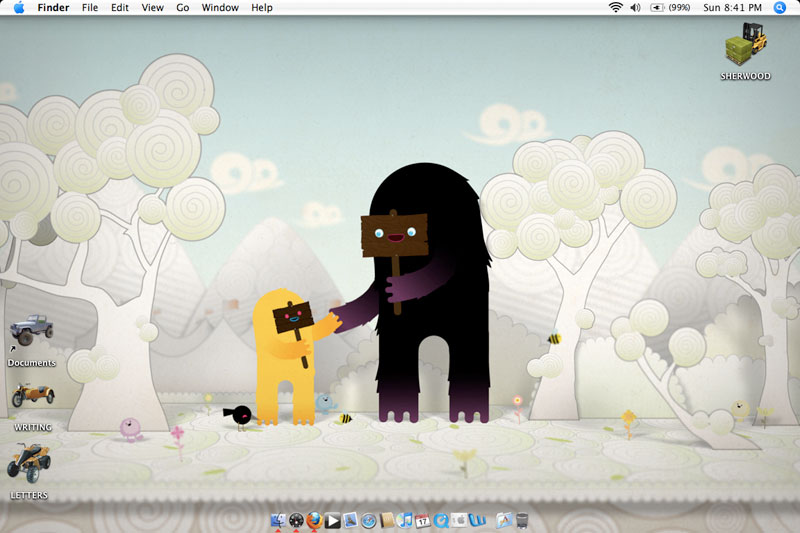Launch iTunes from the Dock
The height and width of the screenshot is (533, 800).
pos(405,520)
